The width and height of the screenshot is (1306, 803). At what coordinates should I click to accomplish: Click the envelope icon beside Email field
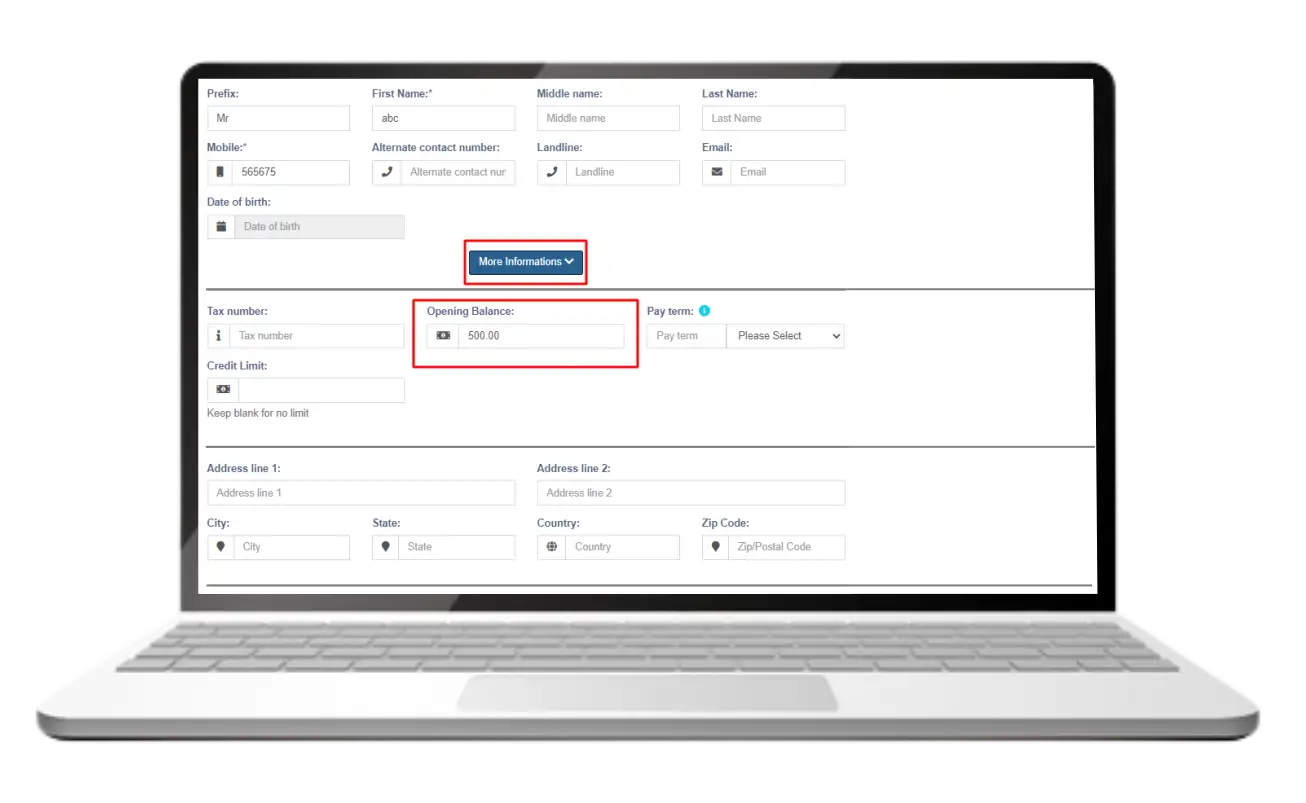click(716, 172)
